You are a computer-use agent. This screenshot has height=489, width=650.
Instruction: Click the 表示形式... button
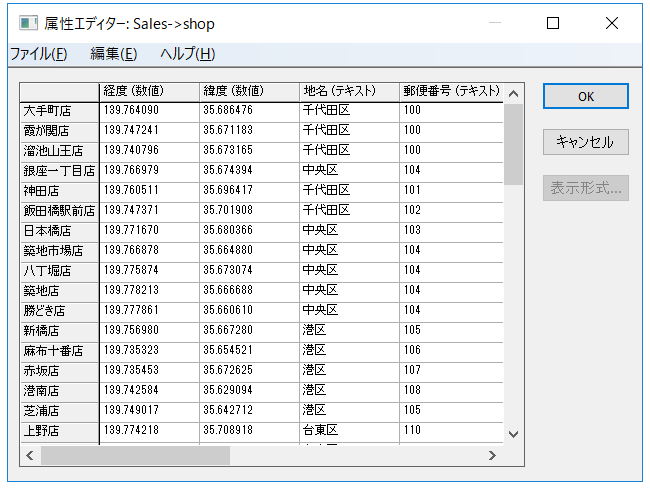pyautogui.click(x=586, y=188)
